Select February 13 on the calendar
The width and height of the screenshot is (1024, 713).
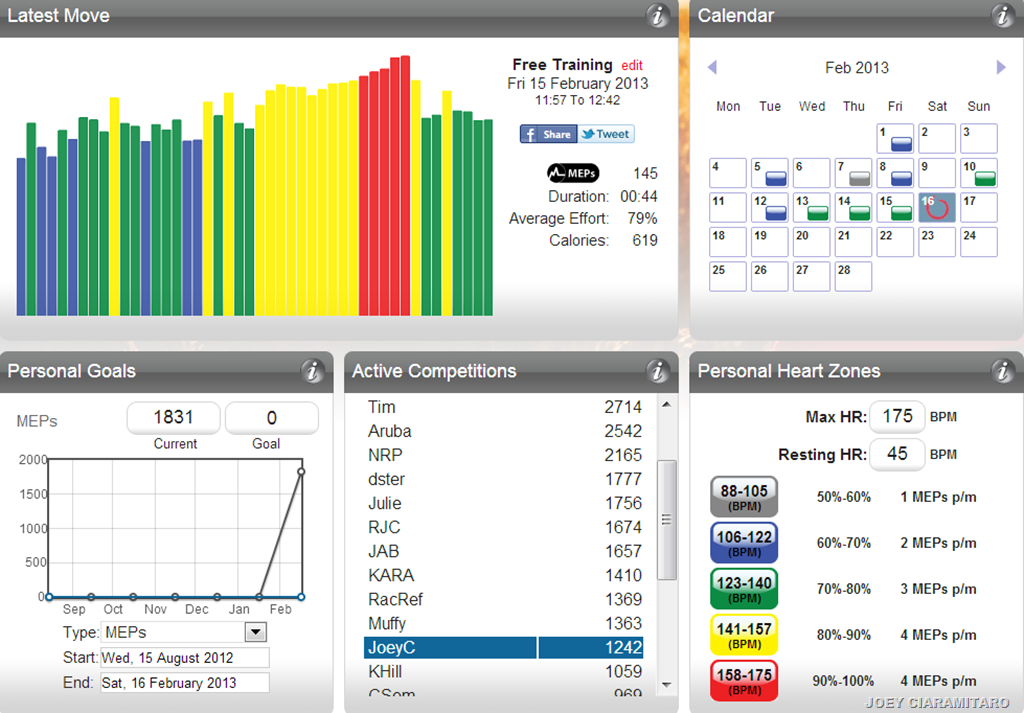[811, 207]
